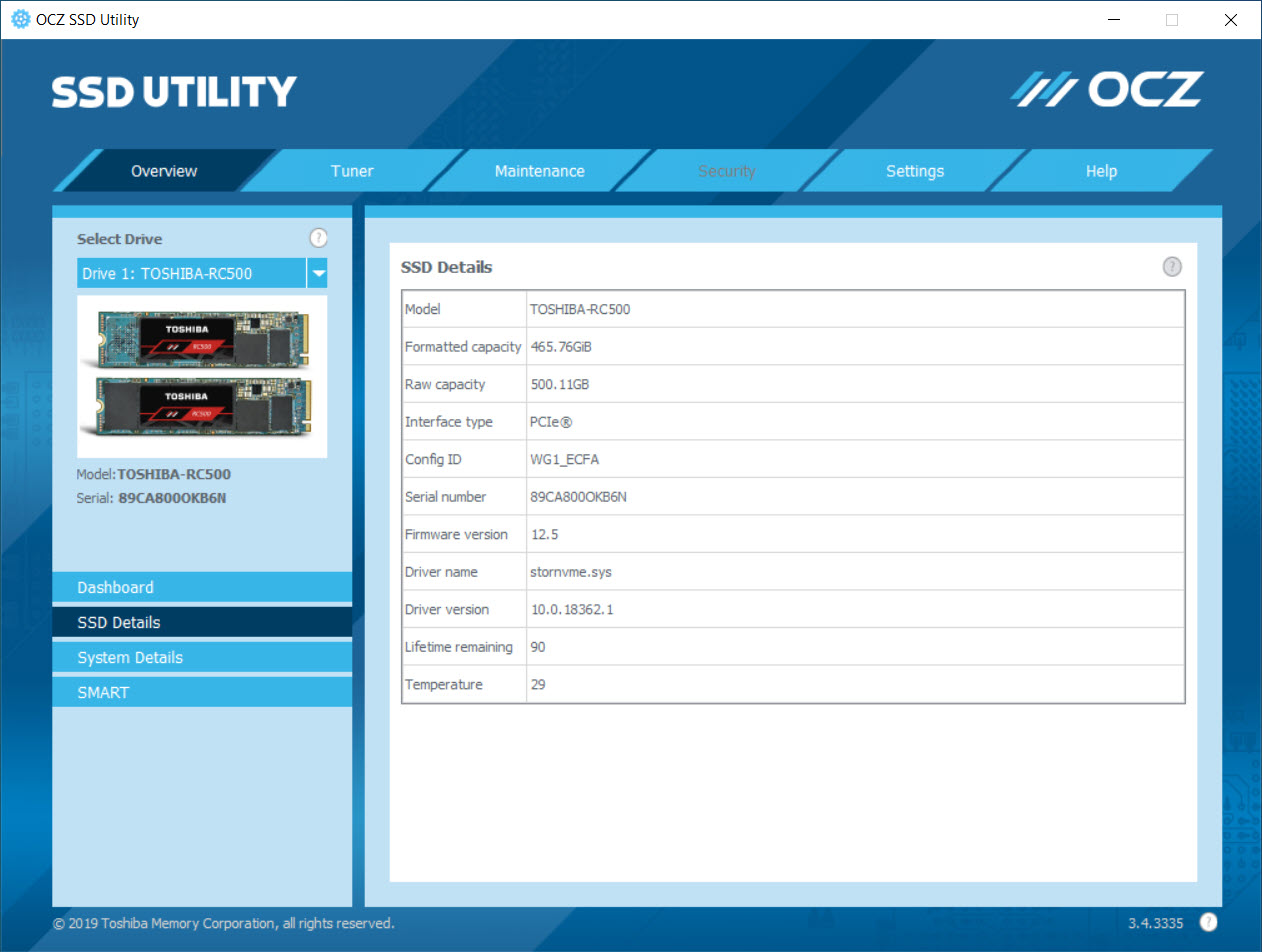Open the Tuner tab

point(352,171)
